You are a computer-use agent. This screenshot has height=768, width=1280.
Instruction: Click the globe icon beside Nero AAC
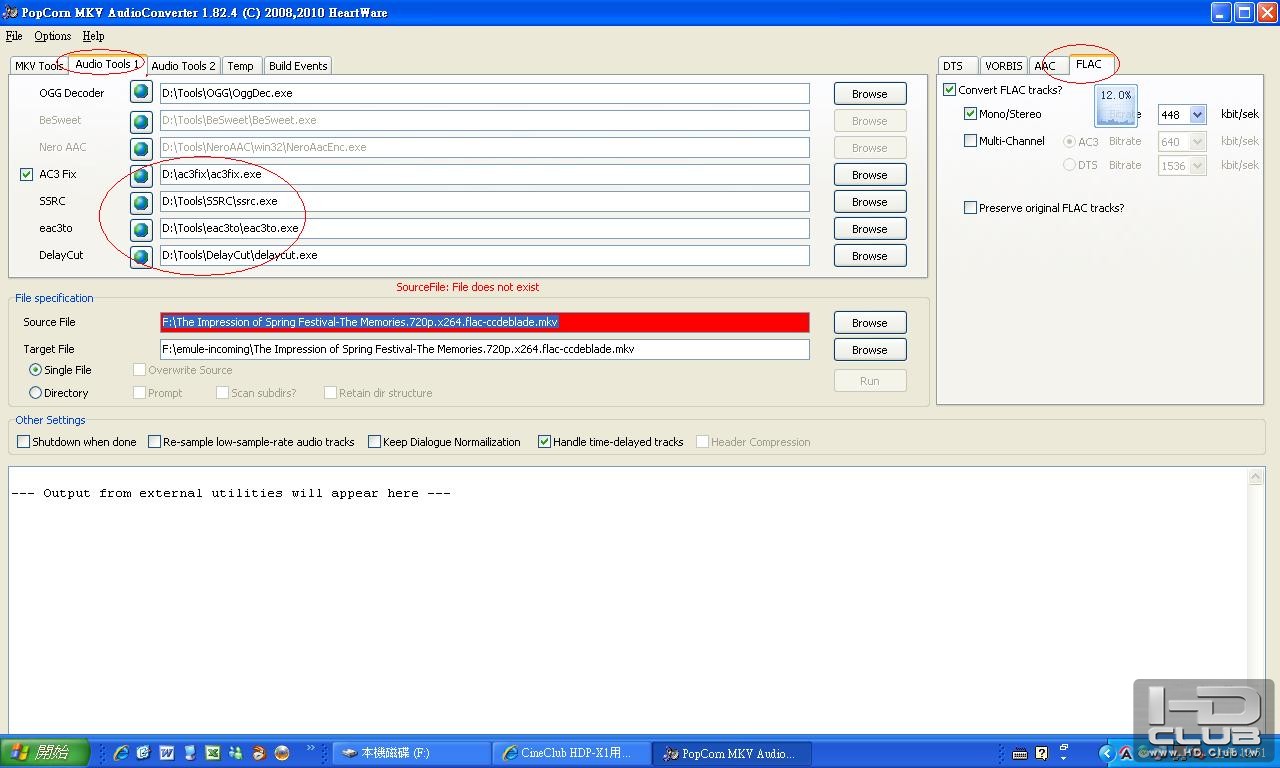pyautogui.click(x=141, y=147)
